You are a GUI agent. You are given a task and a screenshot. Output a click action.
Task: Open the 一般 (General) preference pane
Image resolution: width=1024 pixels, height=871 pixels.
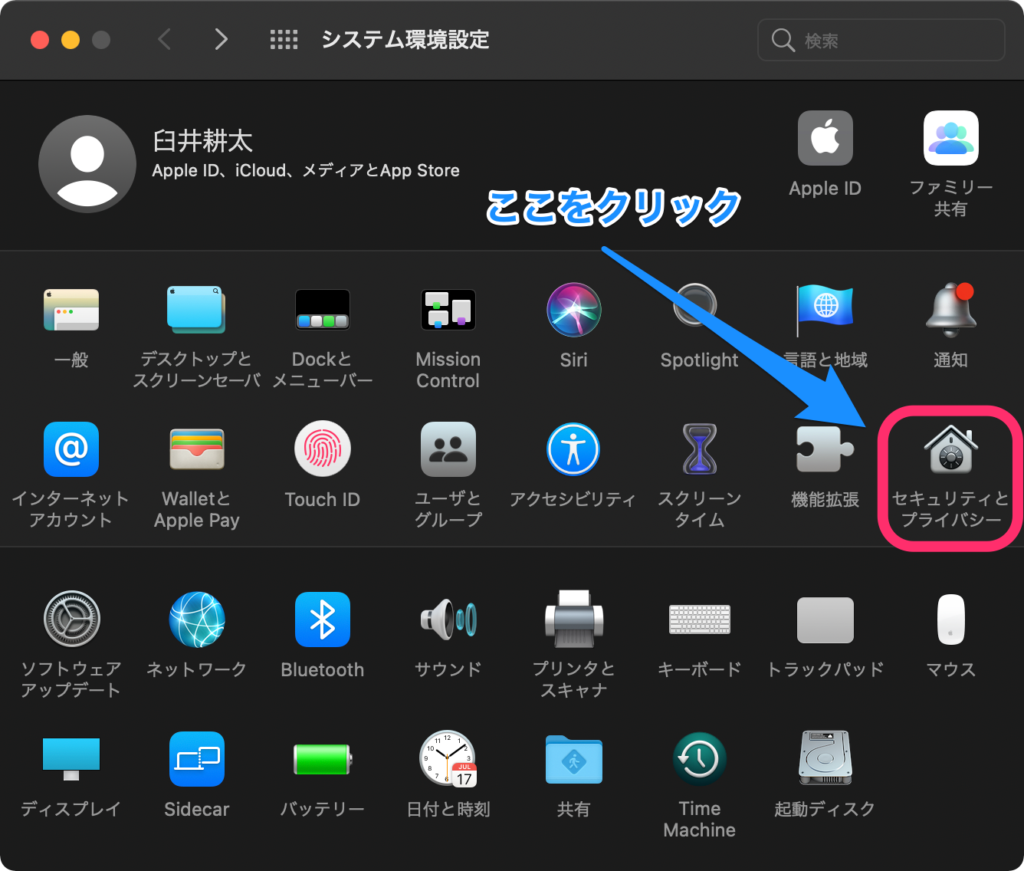pos(71,309)
